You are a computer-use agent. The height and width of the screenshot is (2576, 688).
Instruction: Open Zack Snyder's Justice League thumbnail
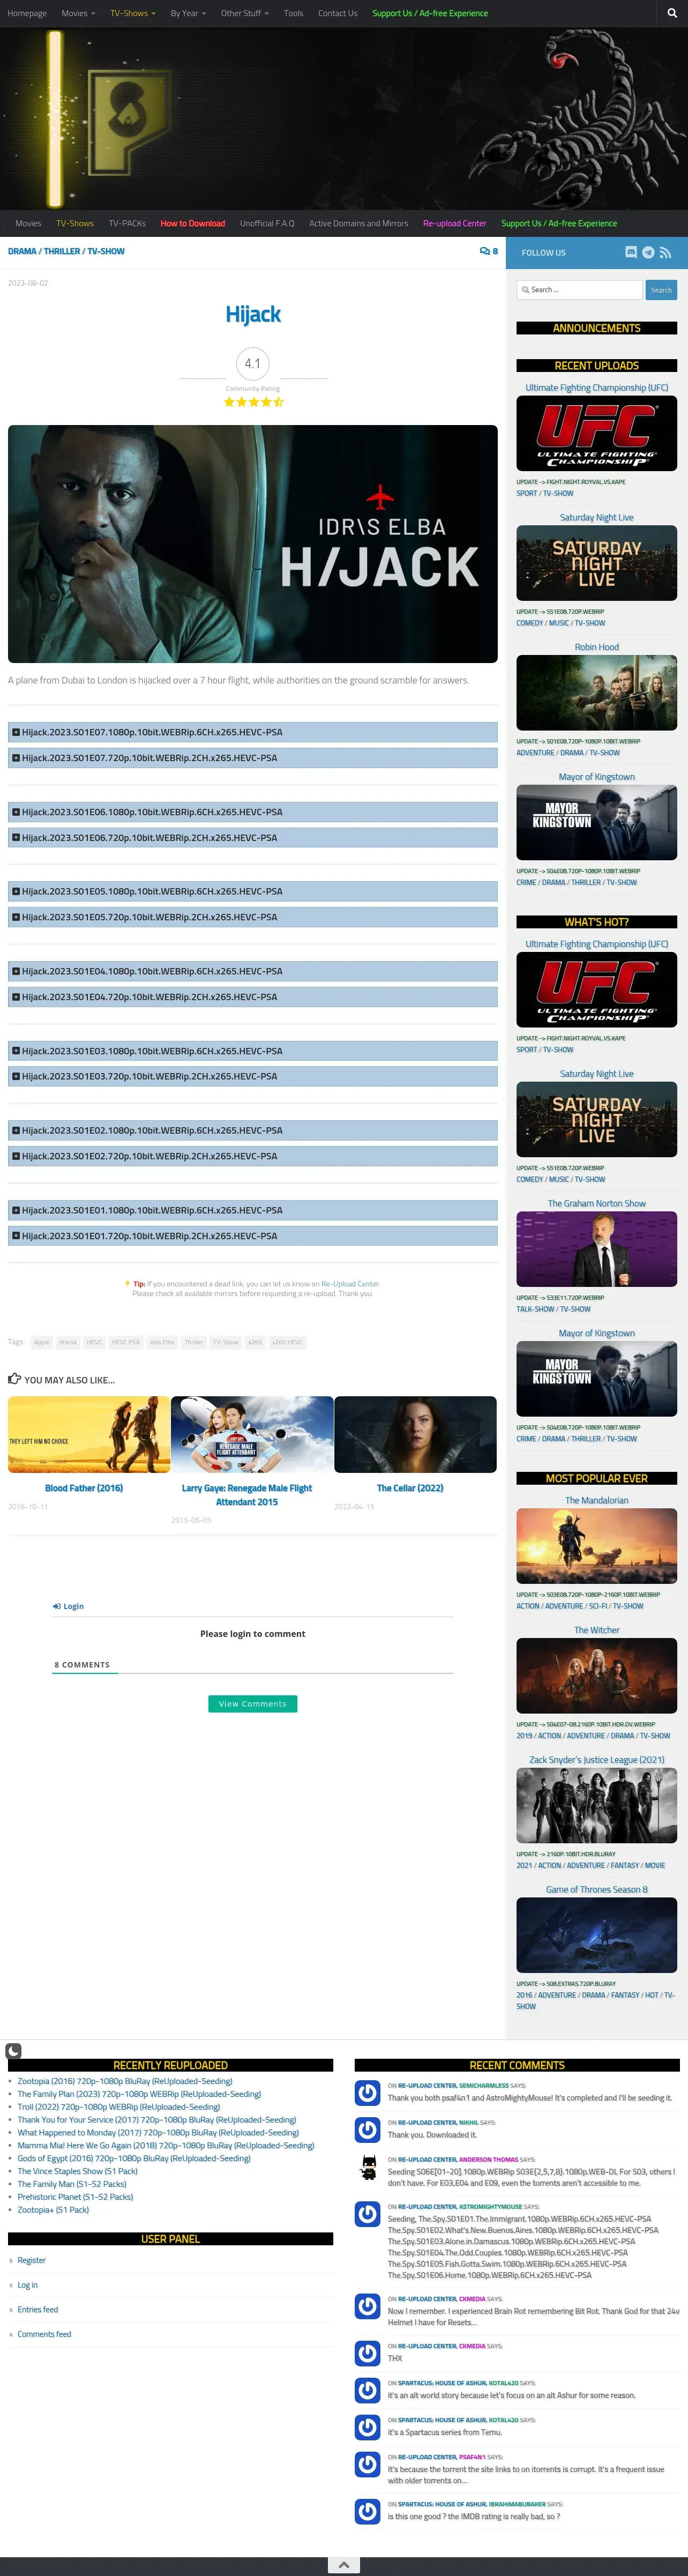(597, 1805)
